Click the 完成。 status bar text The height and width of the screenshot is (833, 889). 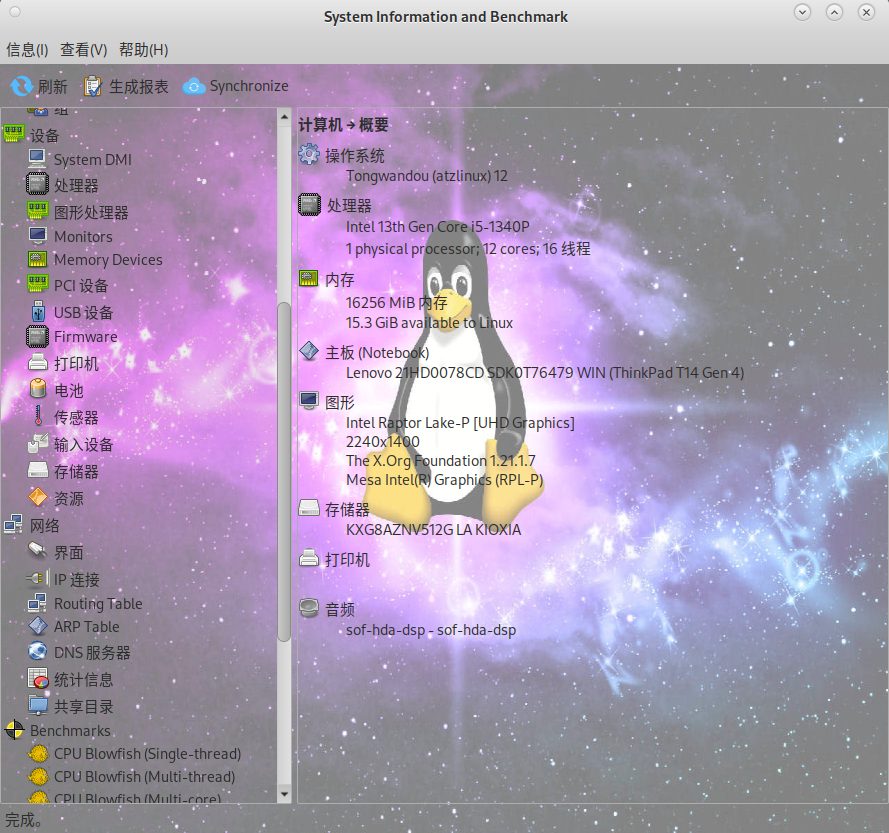click(x=23, y=820)
